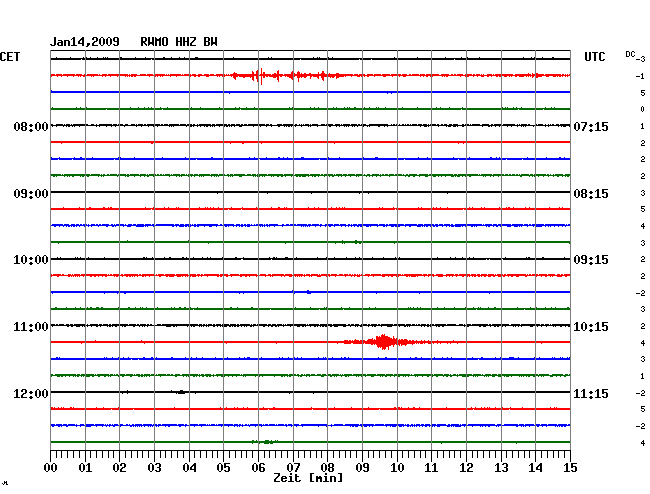
Task: Select minute 06 on the time axis
Action: point(258,468)
